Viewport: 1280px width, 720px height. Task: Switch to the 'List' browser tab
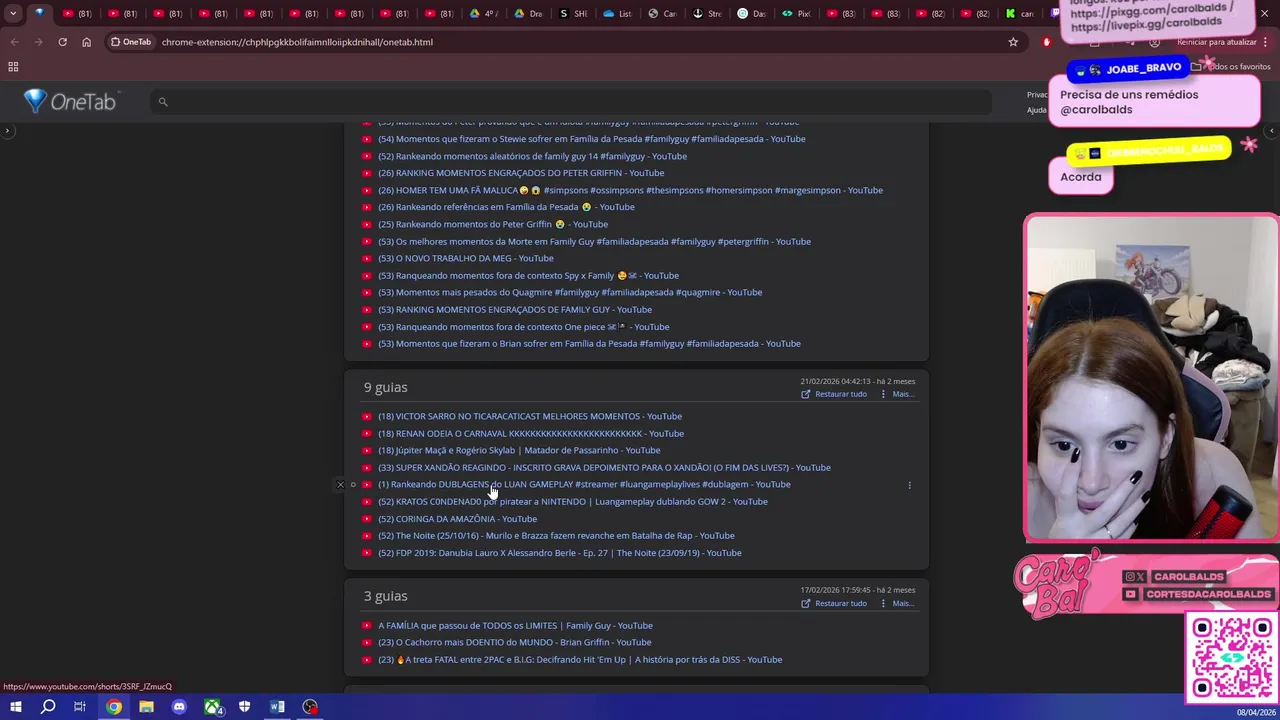point(618,14)
